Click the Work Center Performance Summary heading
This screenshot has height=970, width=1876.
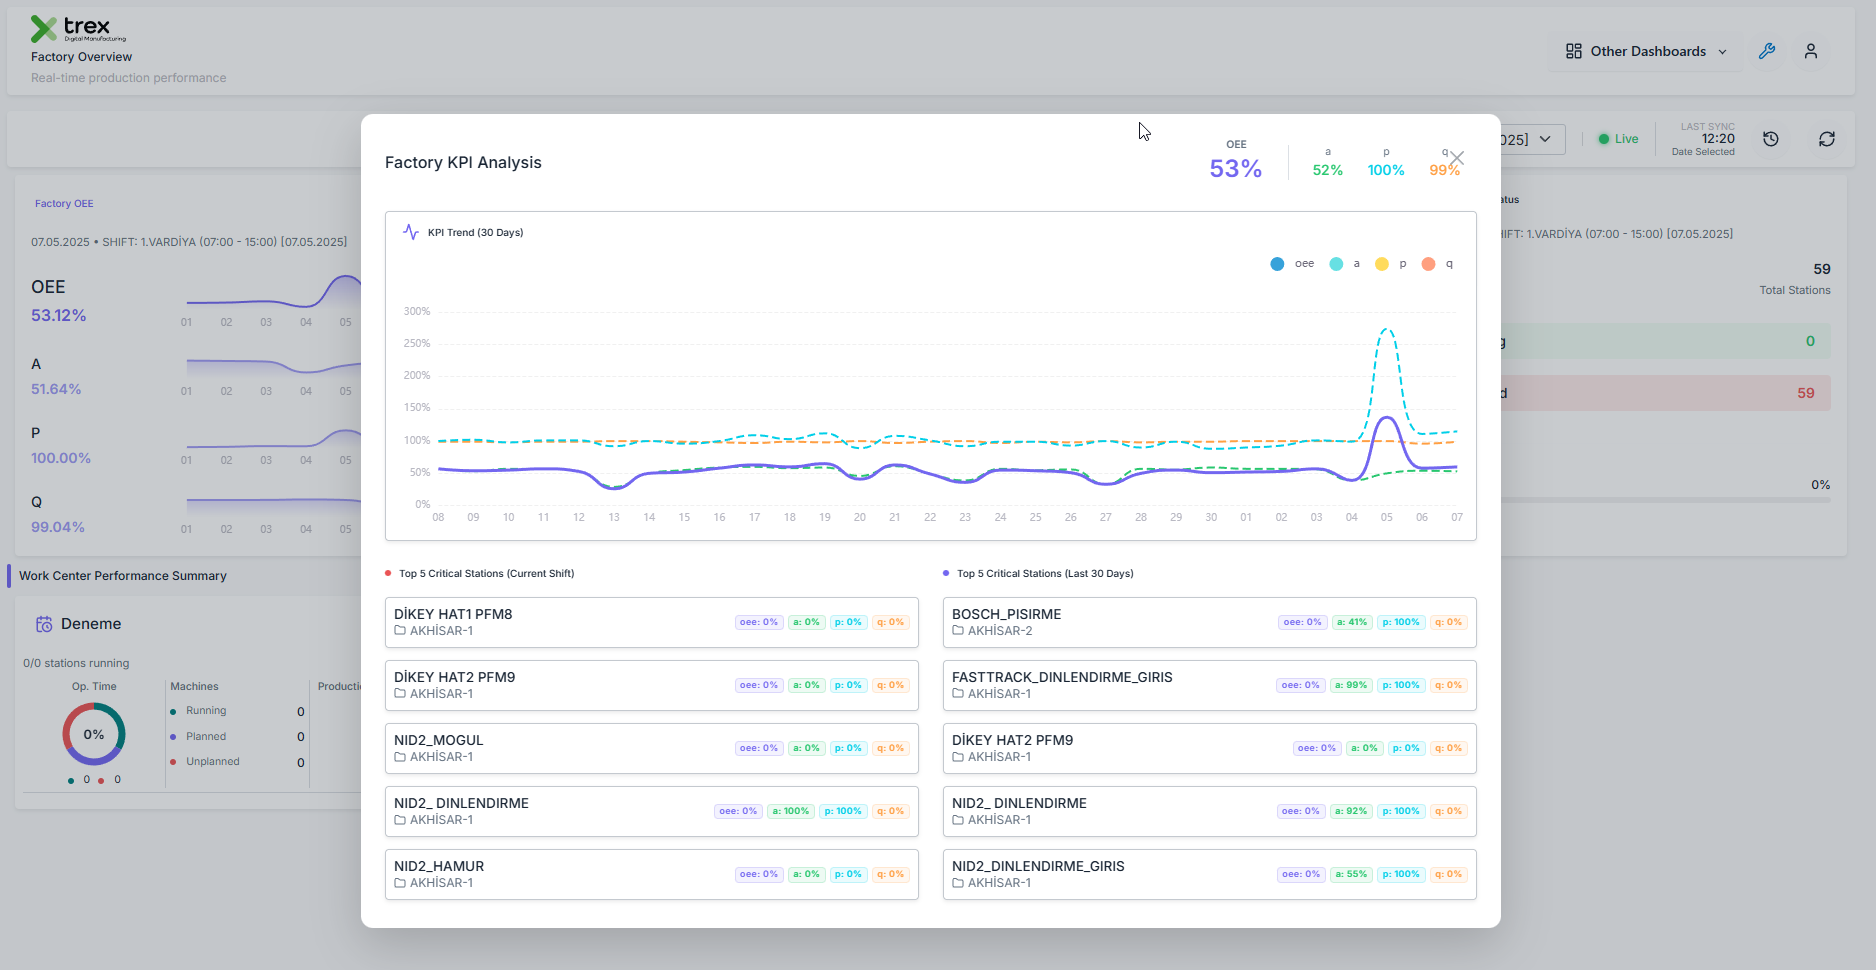click(123, 576)
